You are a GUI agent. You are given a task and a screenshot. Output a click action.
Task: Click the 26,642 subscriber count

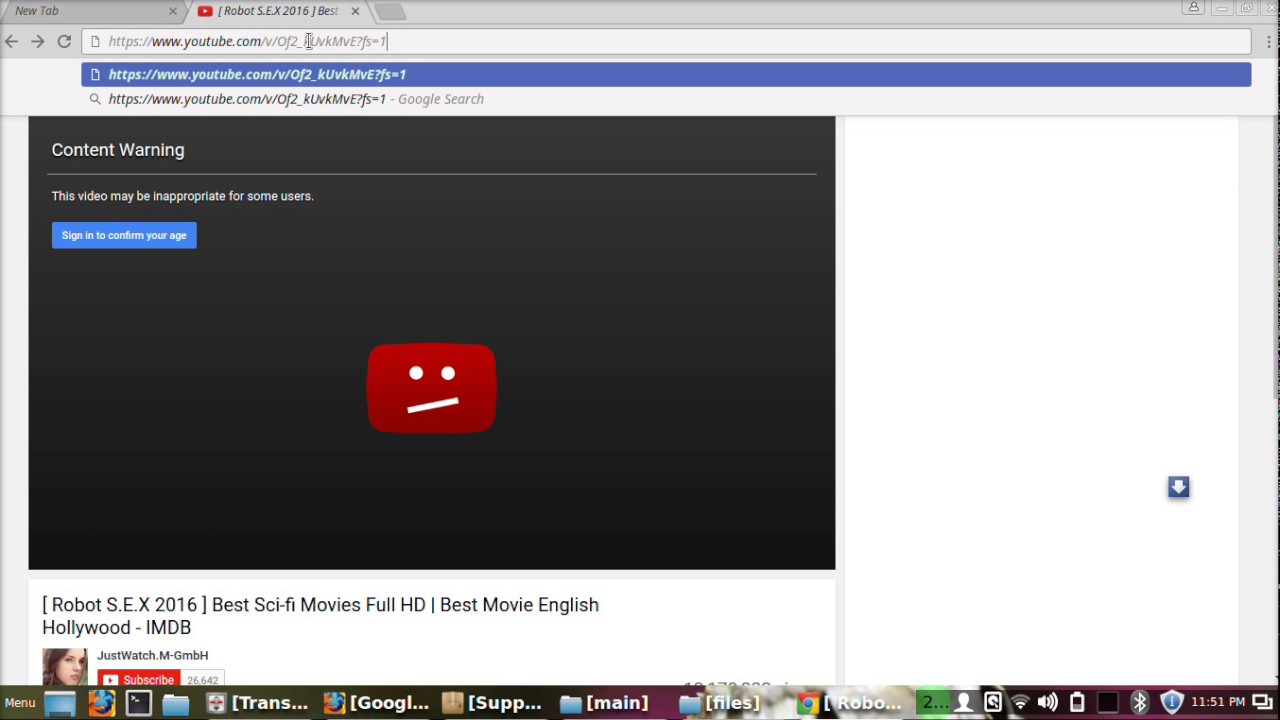[202, 680]
